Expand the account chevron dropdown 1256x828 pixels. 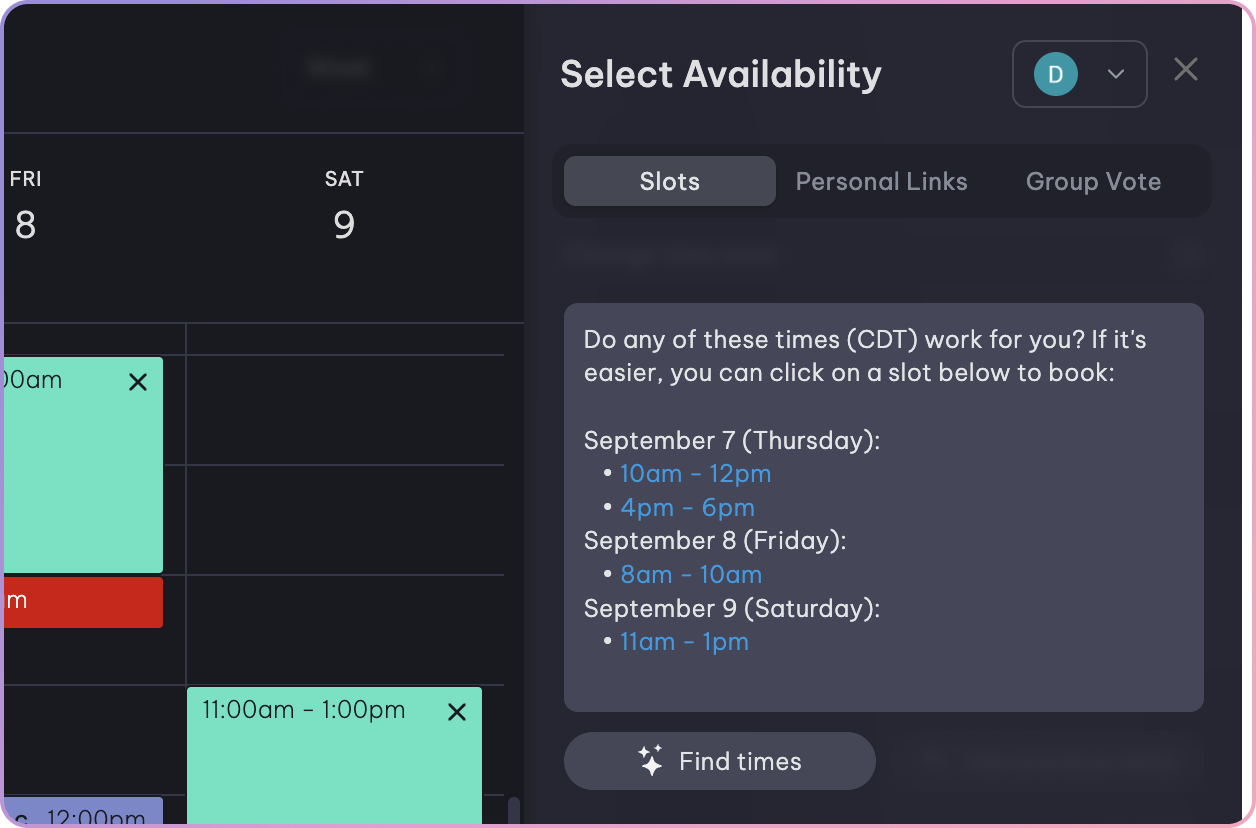(x=1116, y=74)
